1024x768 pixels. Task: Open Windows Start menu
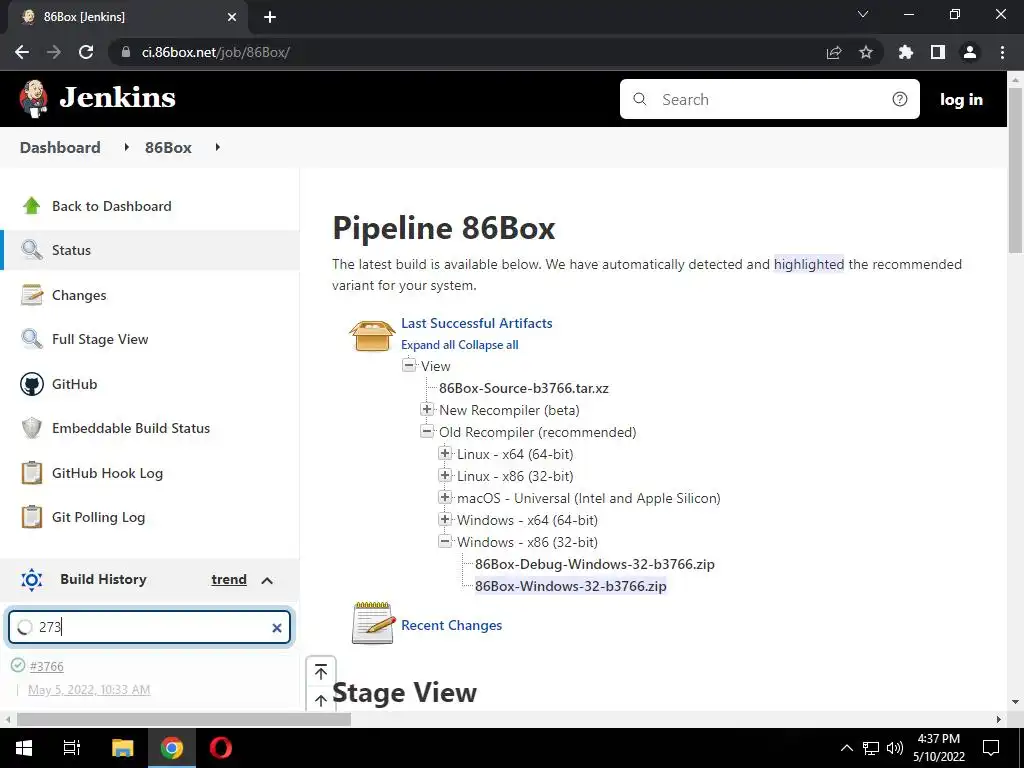[24, 748]
